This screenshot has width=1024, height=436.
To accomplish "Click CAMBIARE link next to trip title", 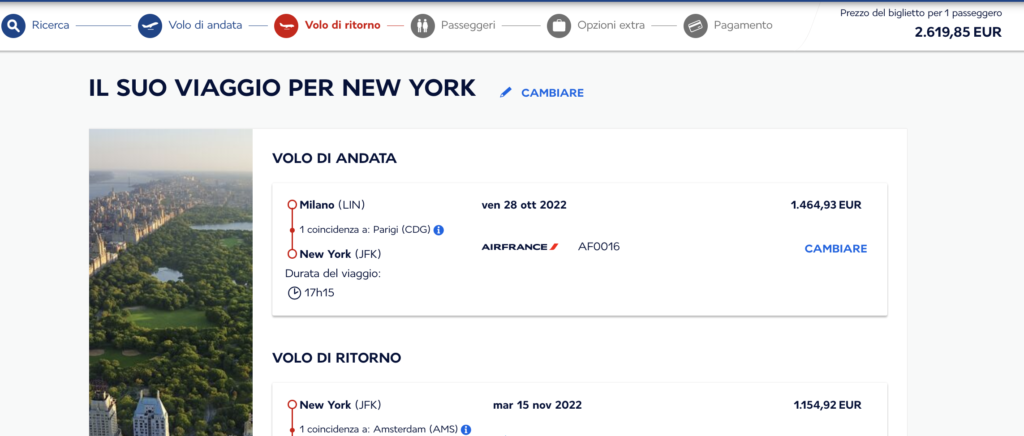I will coord(552,93).
